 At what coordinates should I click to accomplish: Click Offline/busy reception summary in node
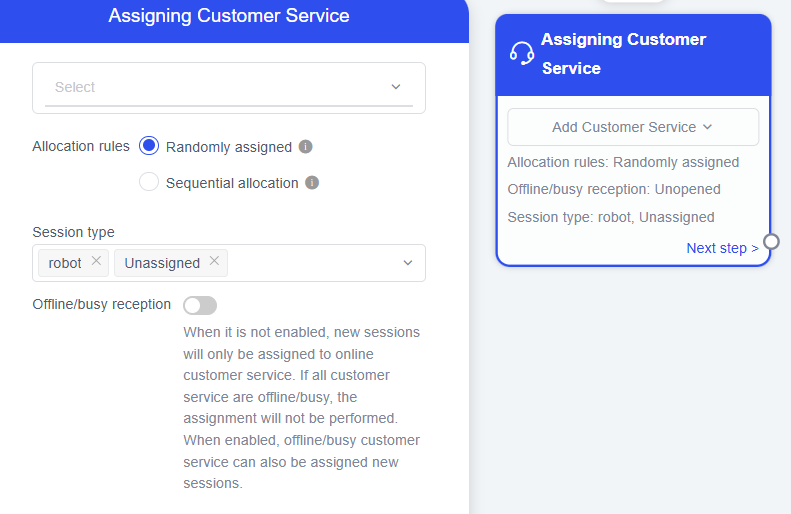613,189
